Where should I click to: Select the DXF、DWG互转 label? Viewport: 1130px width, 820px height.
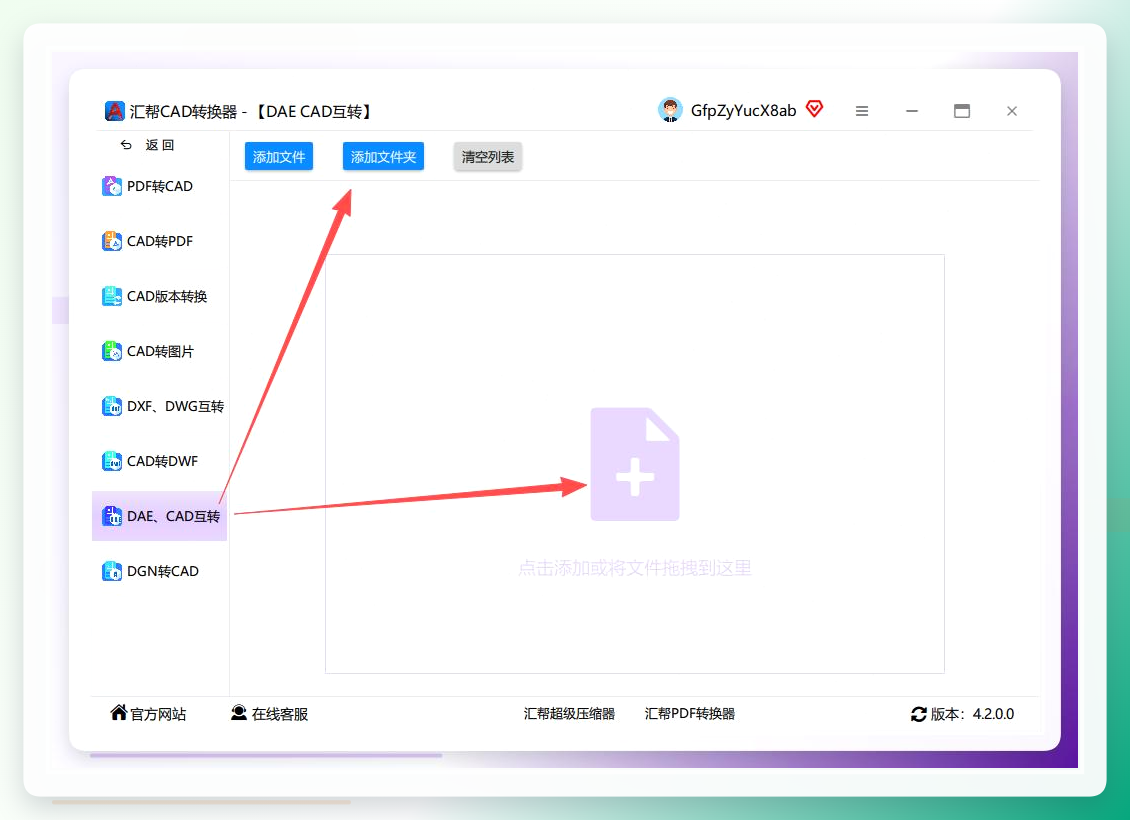pyautogui.click(x=176, y=406)
